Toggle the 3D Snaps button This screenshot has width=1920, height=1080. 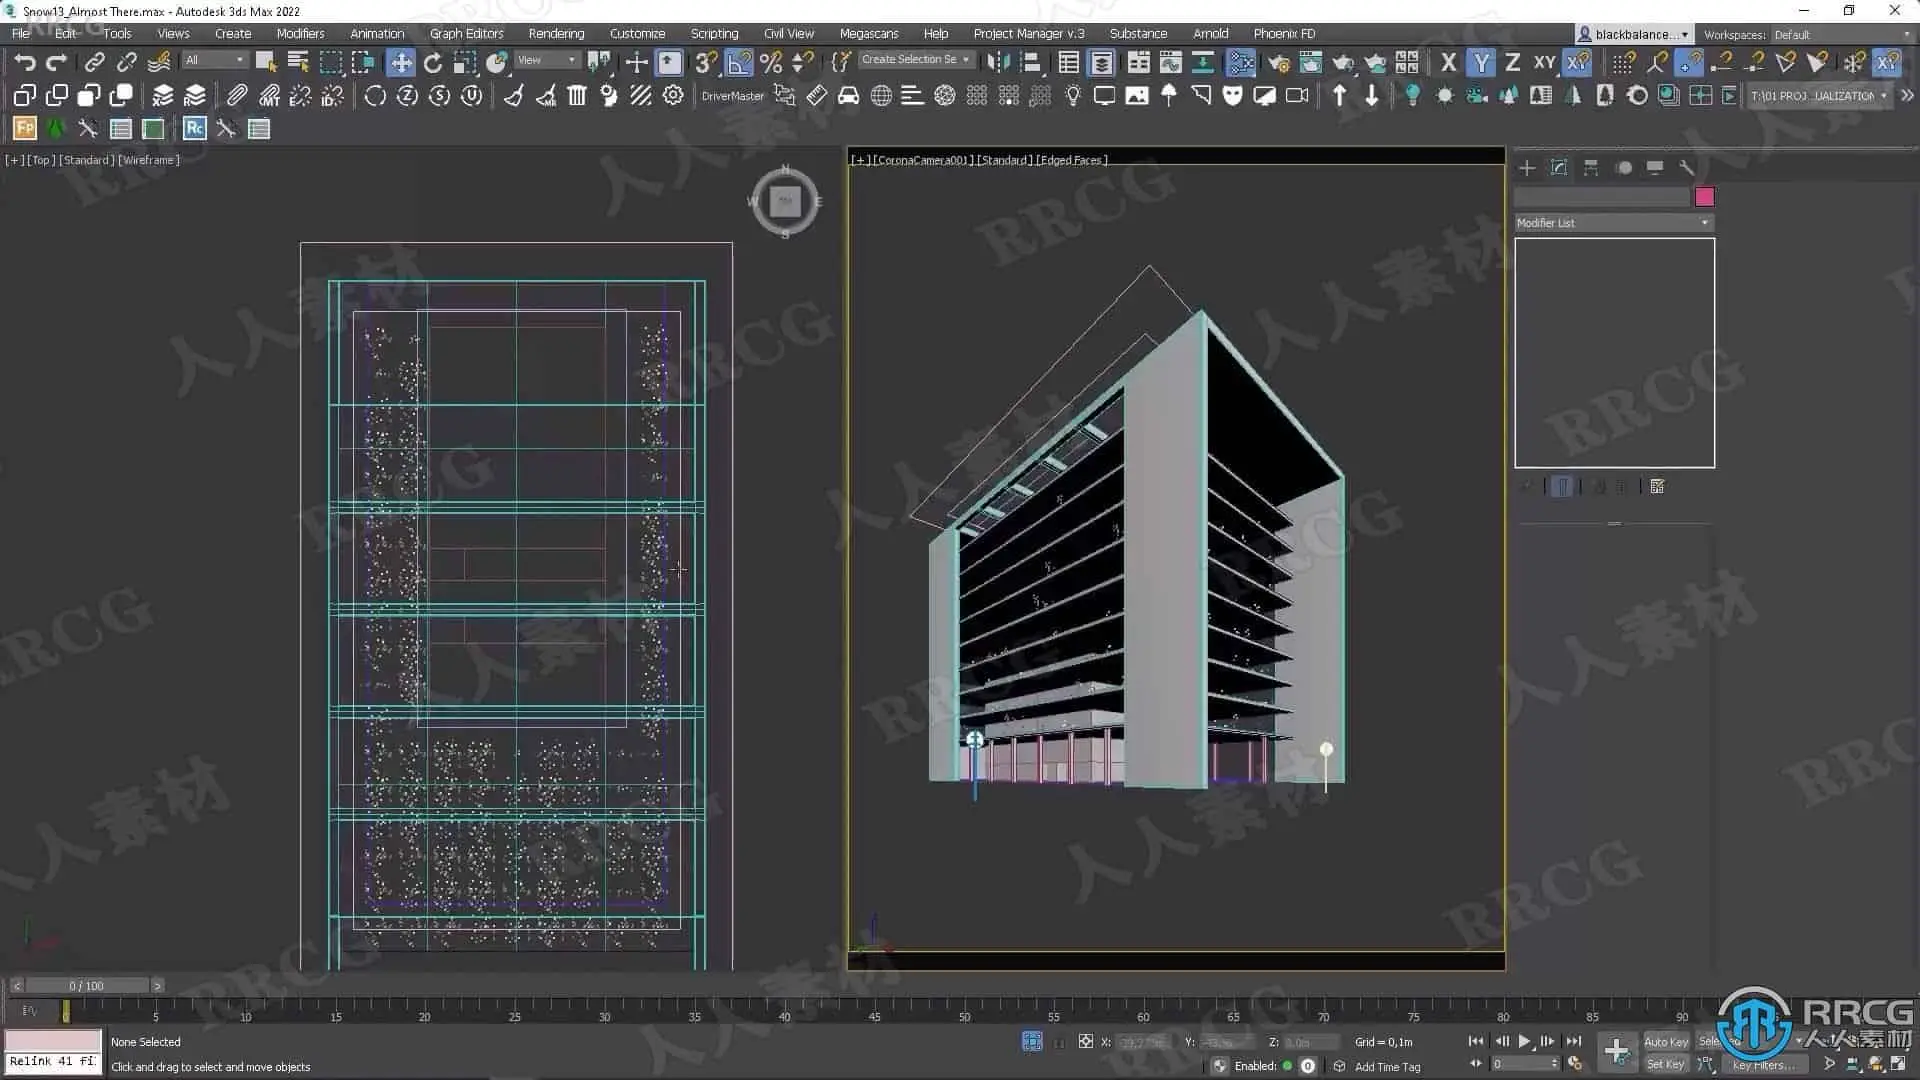[706, 63]
